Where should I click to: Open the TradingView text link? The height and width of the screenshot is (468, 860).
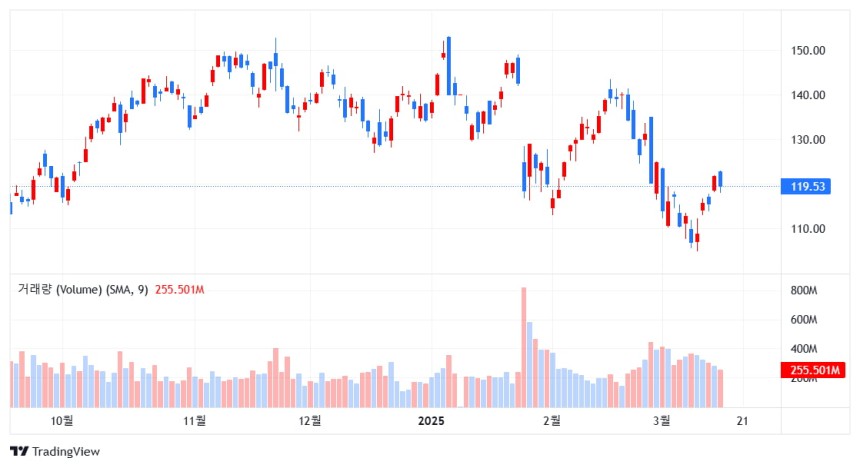point(66,452)
